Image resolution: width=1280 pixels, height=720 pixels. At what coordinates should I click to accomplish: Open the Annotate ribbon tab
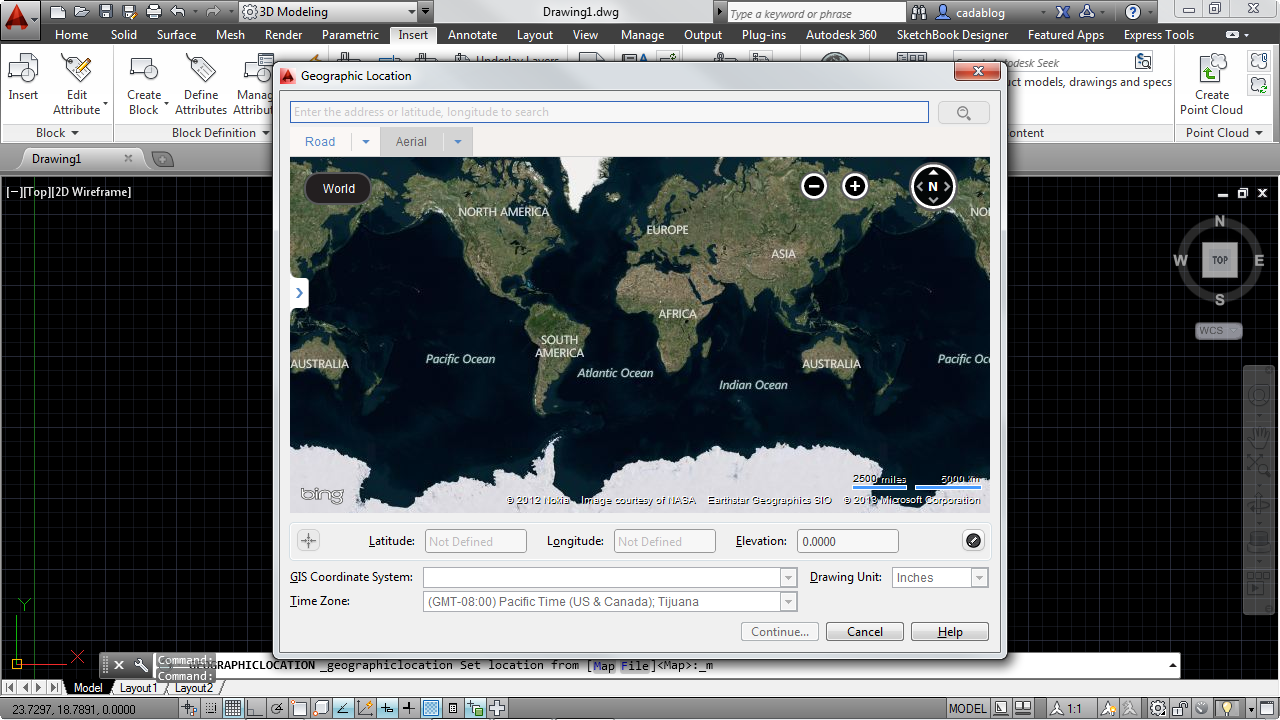pos(472,35)
